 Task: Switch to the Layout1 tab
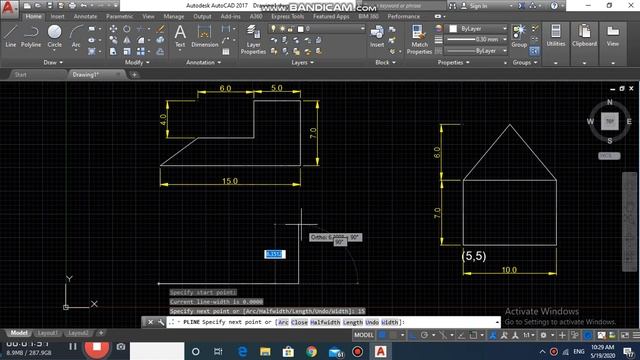[47, 333]
